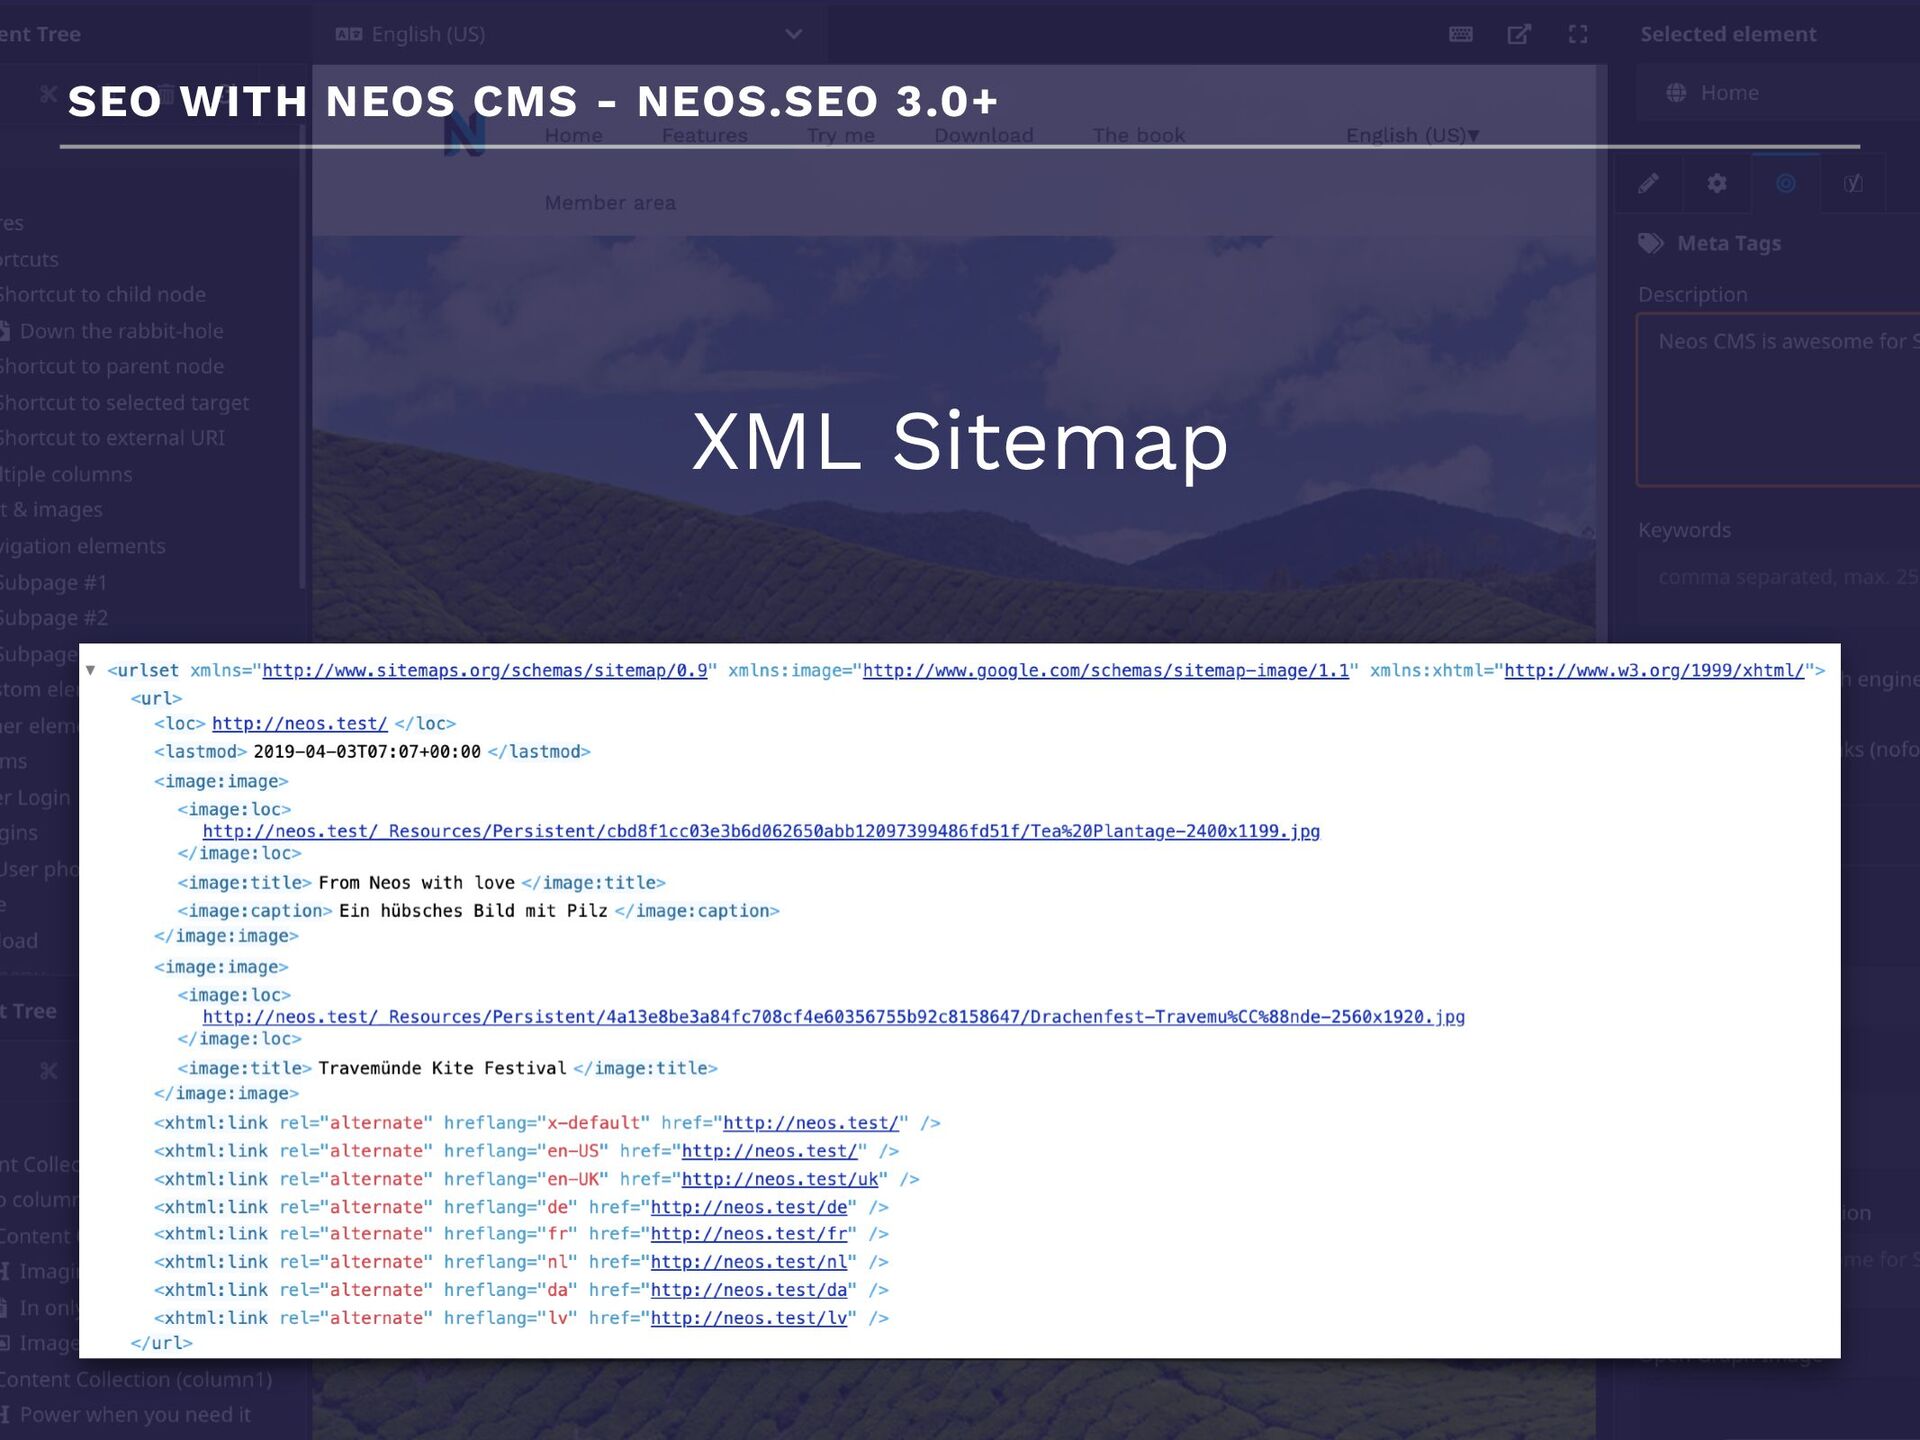Open the google sitemap-image schema link
Image resolution: width=1920 pixels, height=1440 pixels.
(1105, 671)
